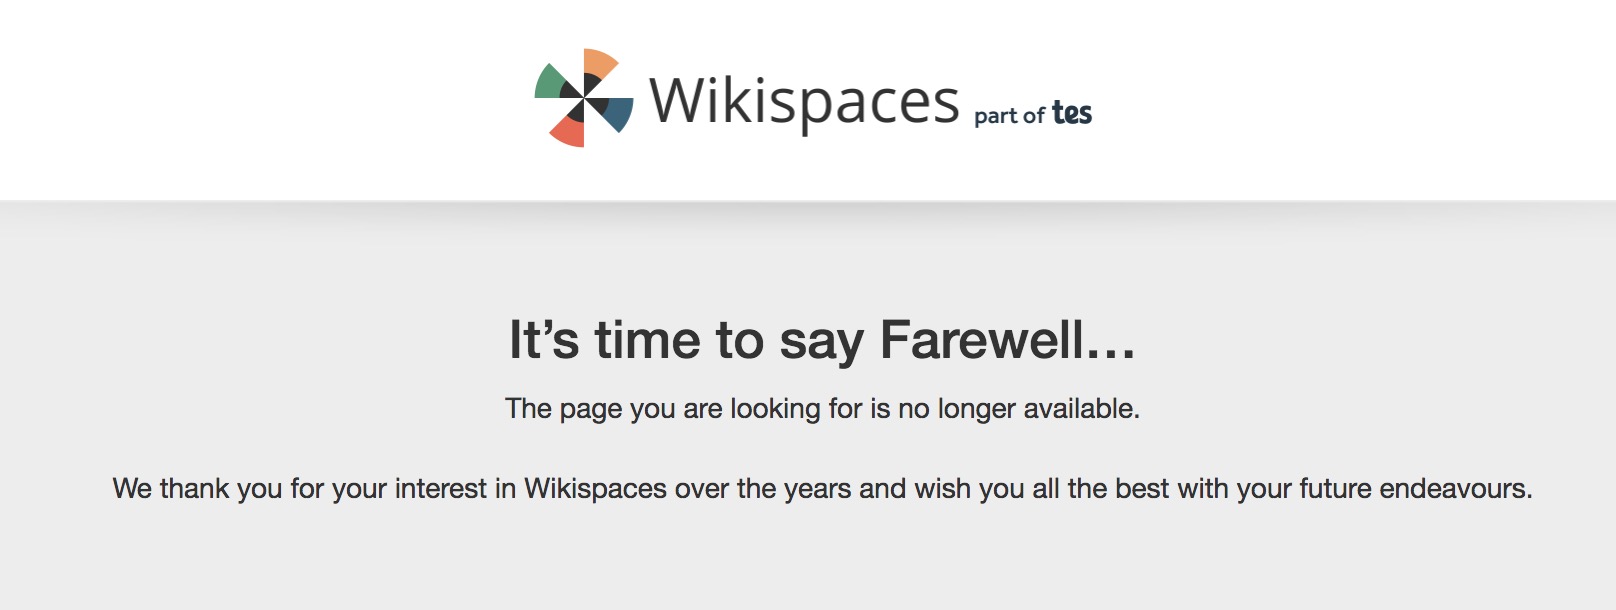The image size is (1616, 610).
Task: Click the blue blade of the pinwheel logo
Action: coord(618,114)
